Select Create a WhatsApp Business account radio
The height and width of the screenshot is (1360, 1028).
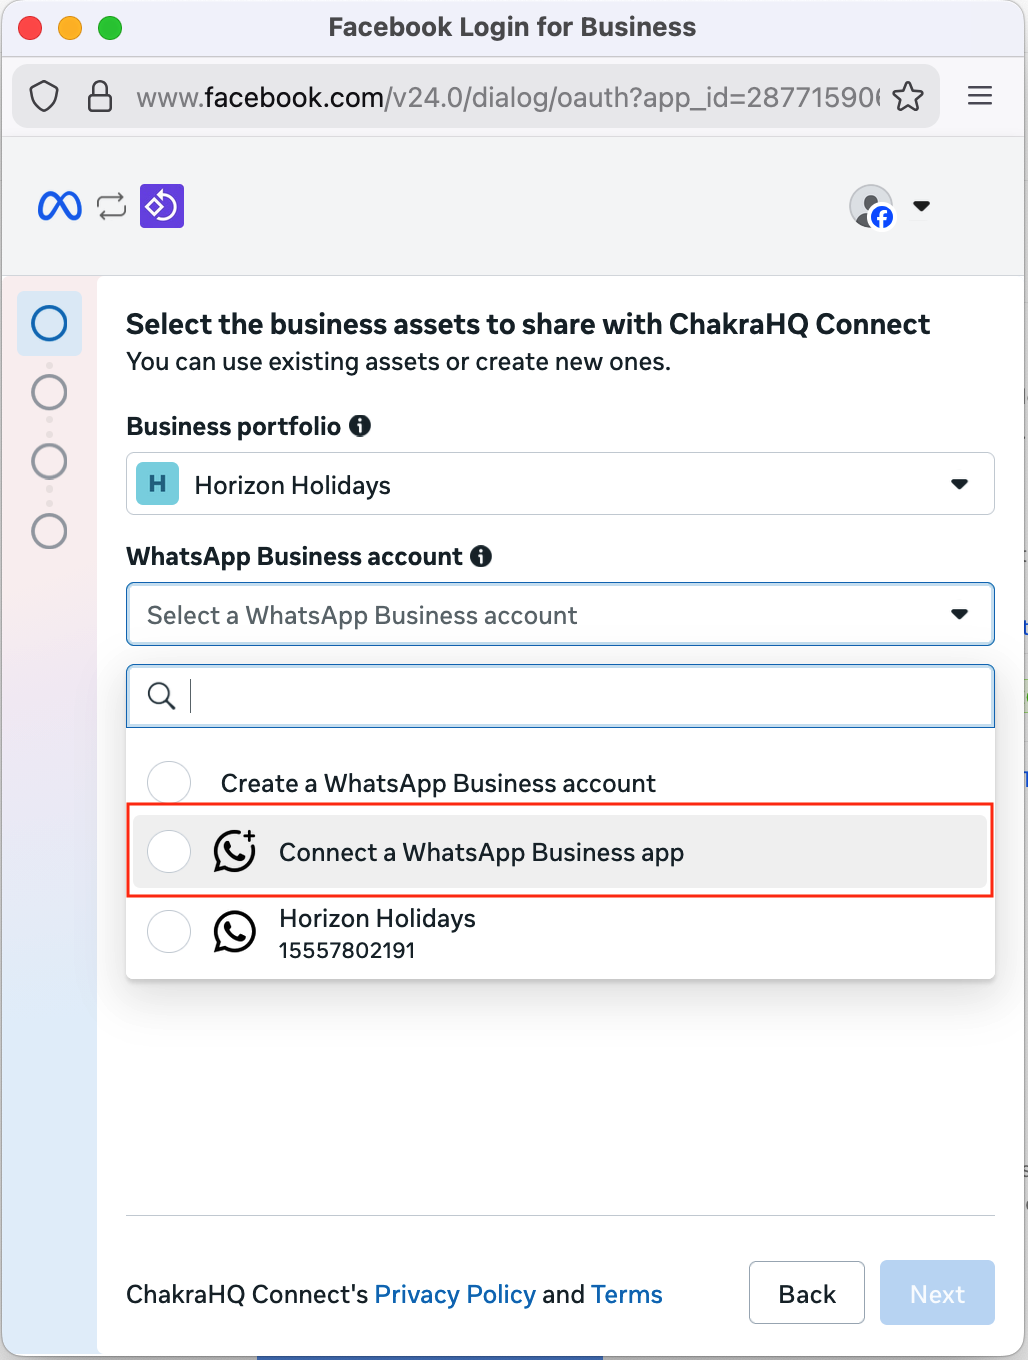pos(169,782)
